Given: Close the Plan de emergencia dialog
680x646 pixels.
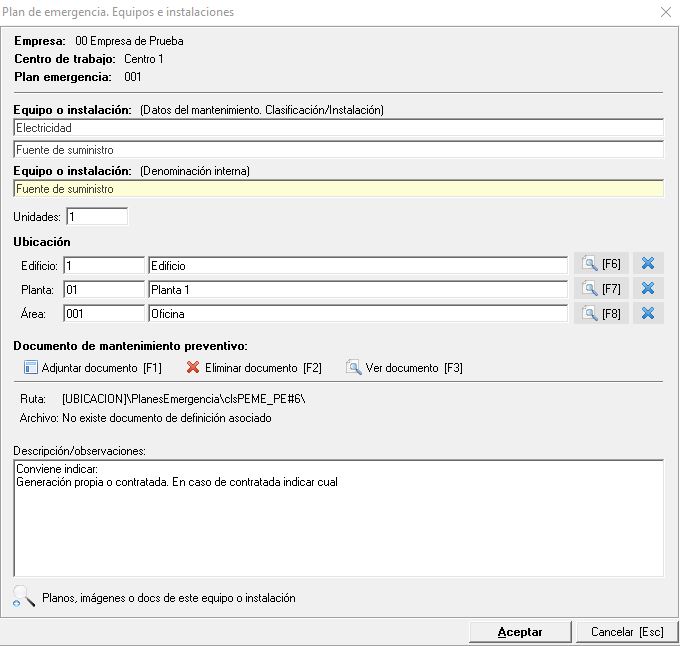Looking at the screenshot, I should pyautogui.click(x=666, y=12).
